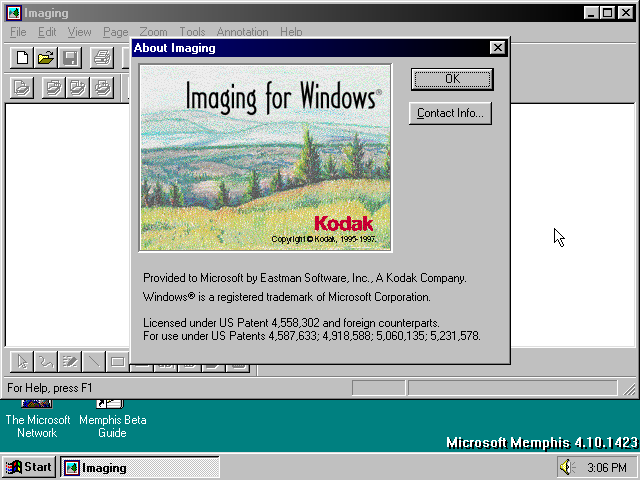
Task: Click the Imaging window resize grip
Action: click(630, 389)
